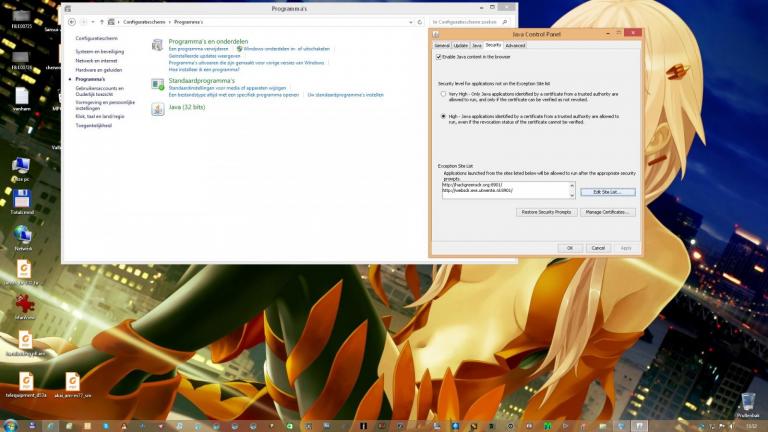This screenshot has width=768, height=432.
Task: Switch to the Advanced tab
Action: pyautogui.click(x=515, y=45)
